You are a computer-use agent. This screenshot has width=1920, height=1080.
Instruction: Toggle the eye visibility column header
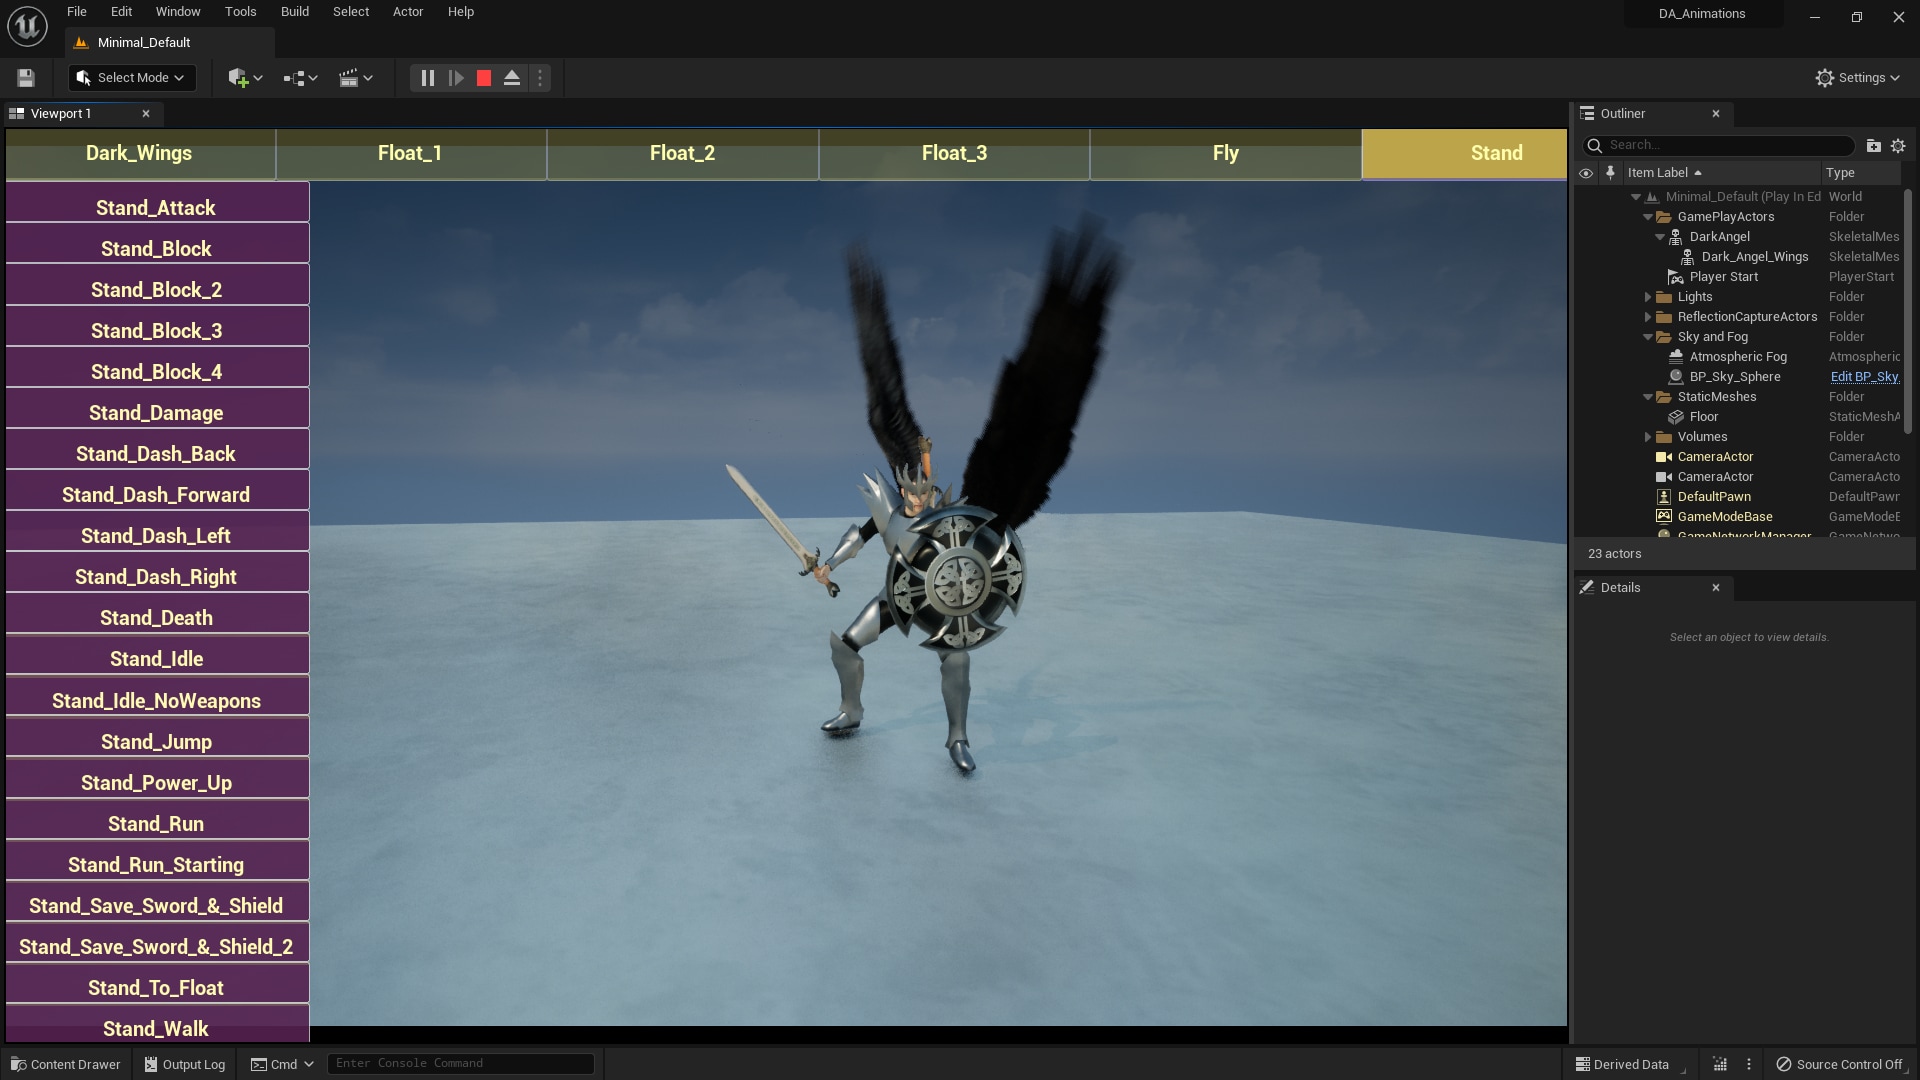coord(1586,173)
